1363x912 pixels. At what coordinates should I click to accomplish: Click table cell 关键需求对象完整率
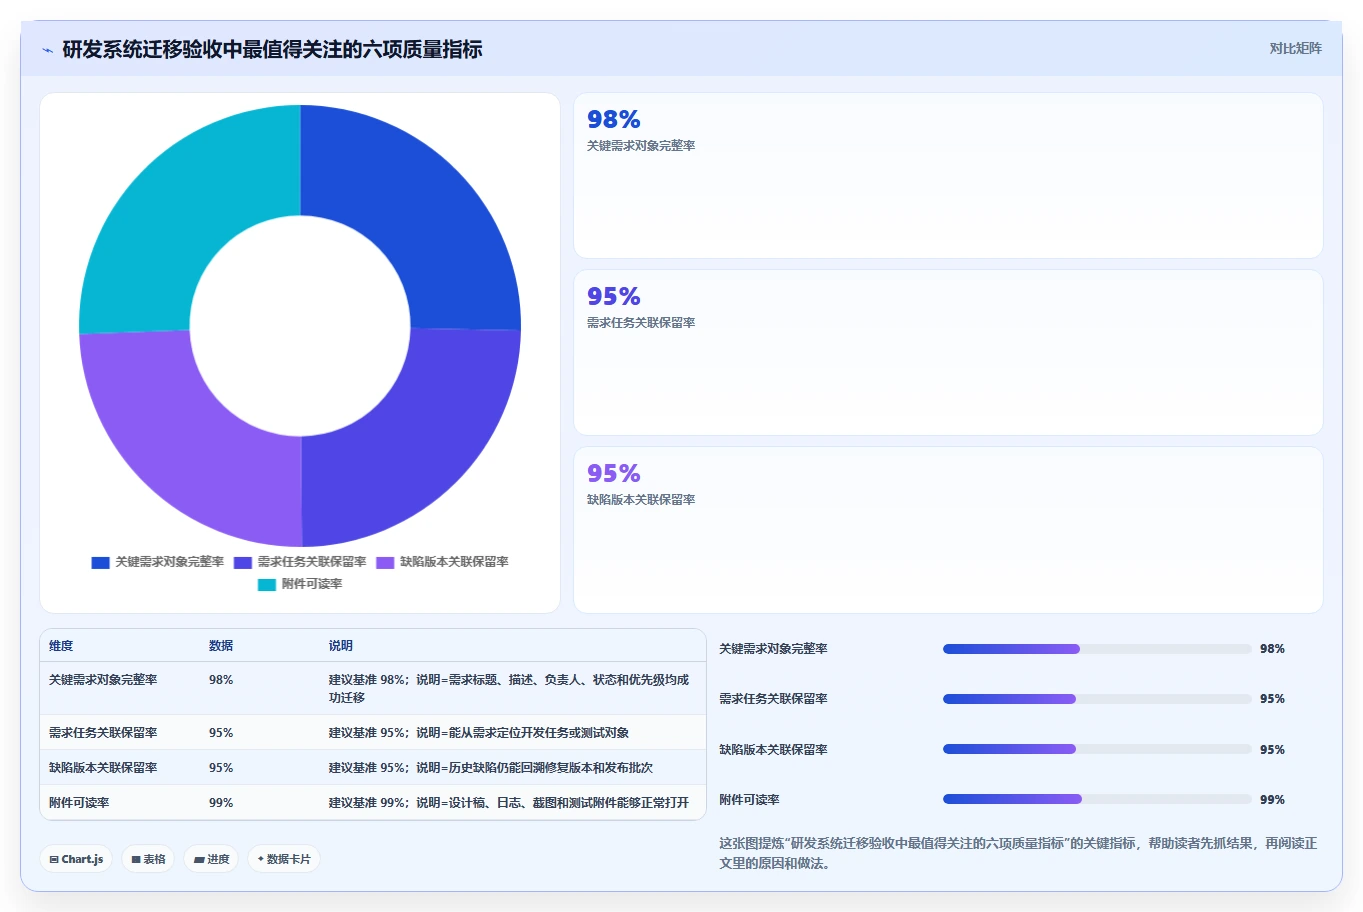(x=103, y=680)
